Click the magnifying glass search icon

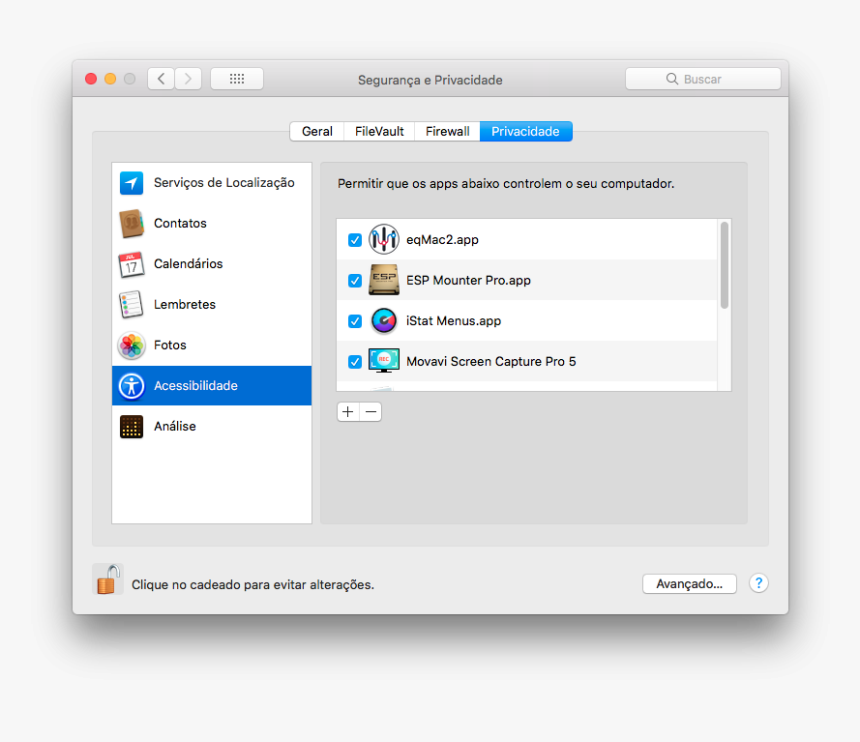pyautogui.click(x=672, y=79)
